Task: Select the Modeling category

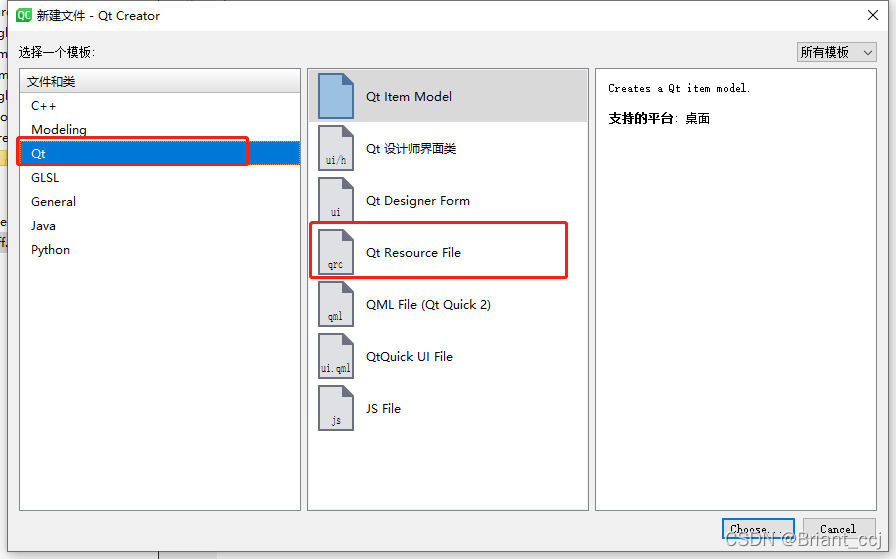Action: point(160,130)
